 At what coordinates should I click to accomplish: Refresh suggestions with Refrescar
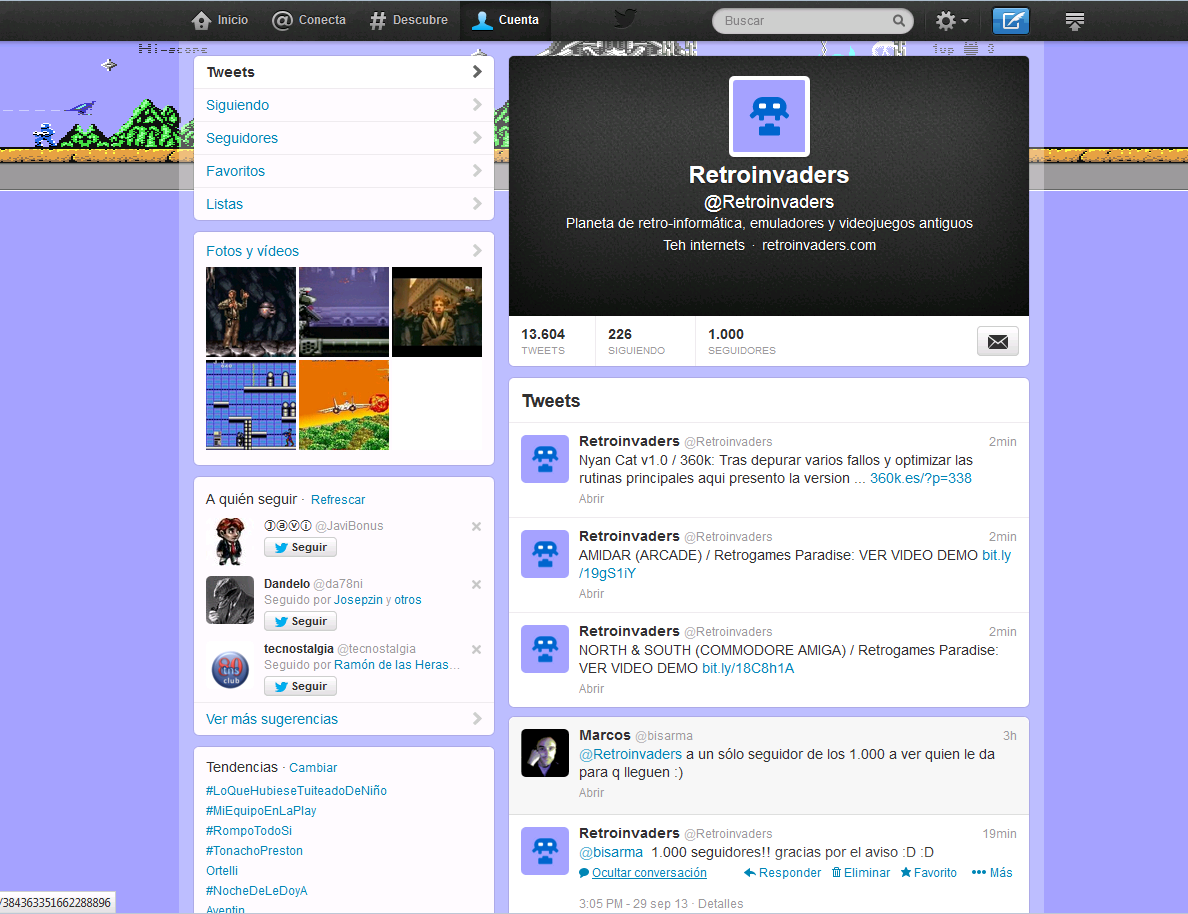pyautogui.click(x=338, y=500)
